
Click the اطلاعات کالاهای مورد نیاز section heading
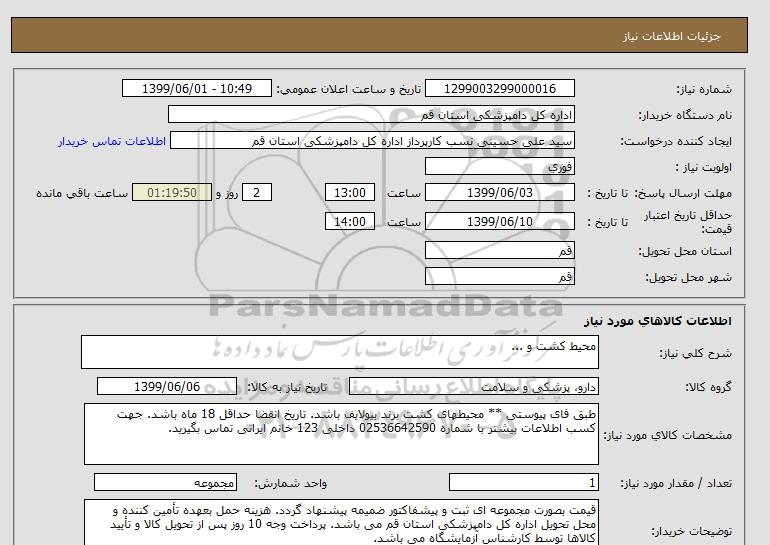[x=658, y=321]
